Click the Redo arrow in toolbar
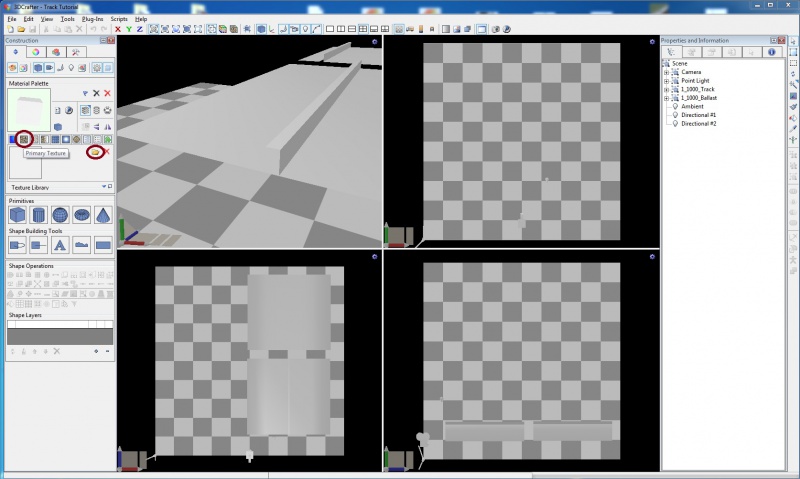The height and width of the screenshot is (479, 800). pos(104,29)
